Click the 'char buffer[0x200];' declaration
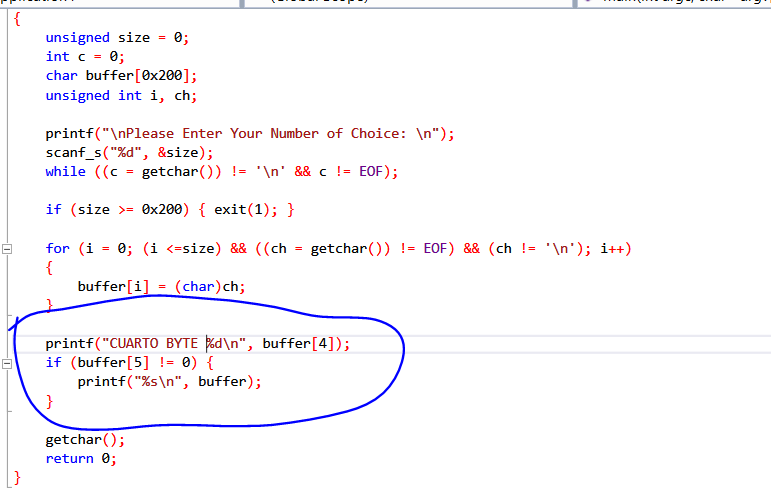The image size is (771, 490). 121,76
